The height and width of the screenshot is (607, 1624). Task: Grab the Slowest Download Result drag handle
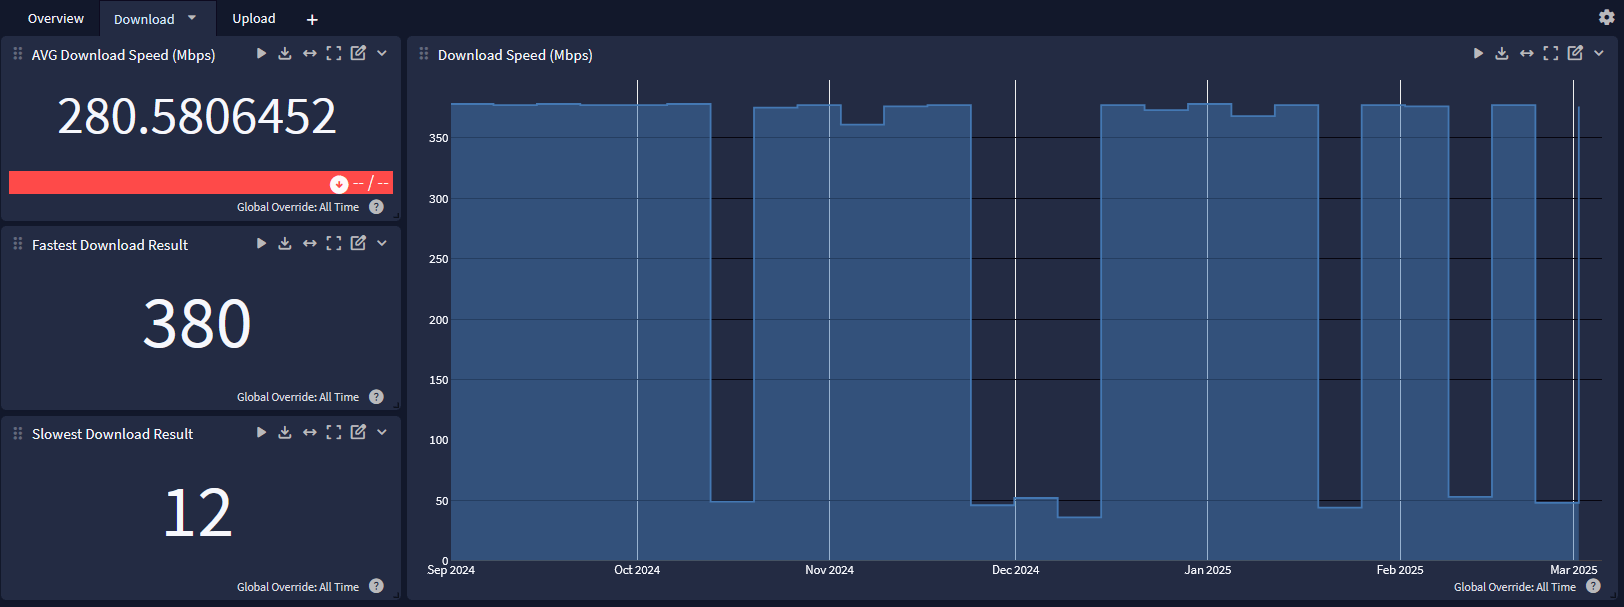pos(17,433)
